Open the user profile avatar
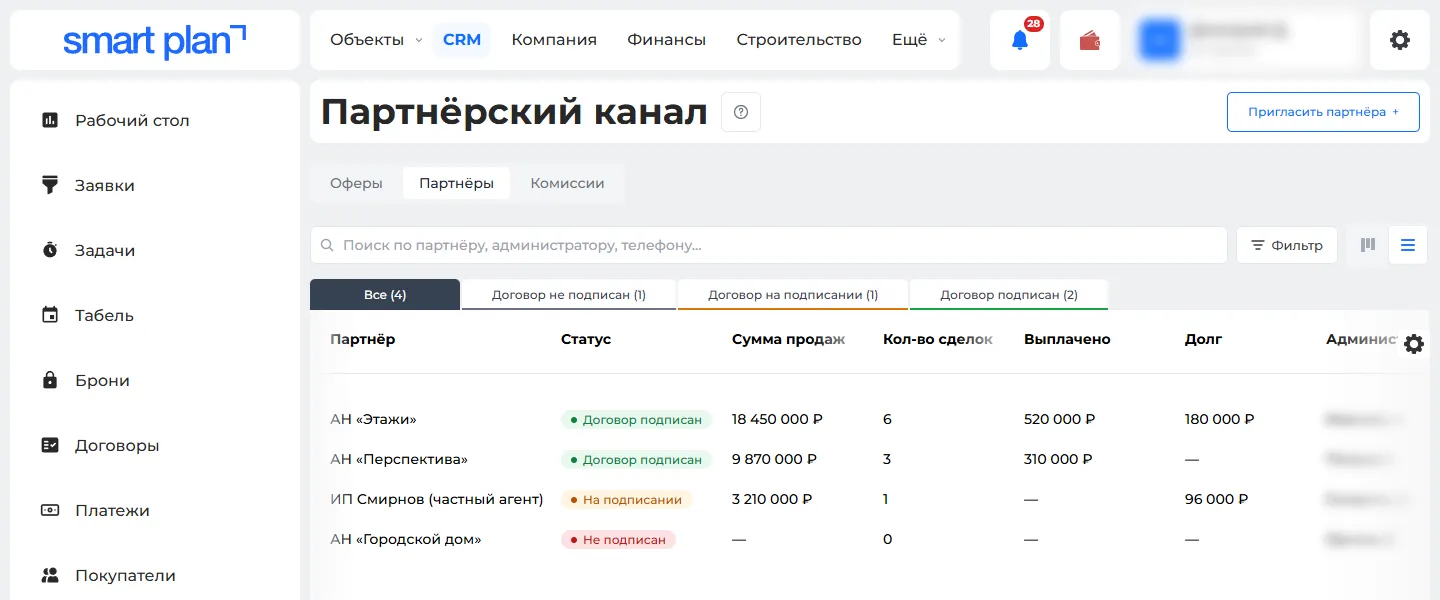The width and height of the screenshot is (1440, 600). pyautogui.click(x=1161, y=40)
